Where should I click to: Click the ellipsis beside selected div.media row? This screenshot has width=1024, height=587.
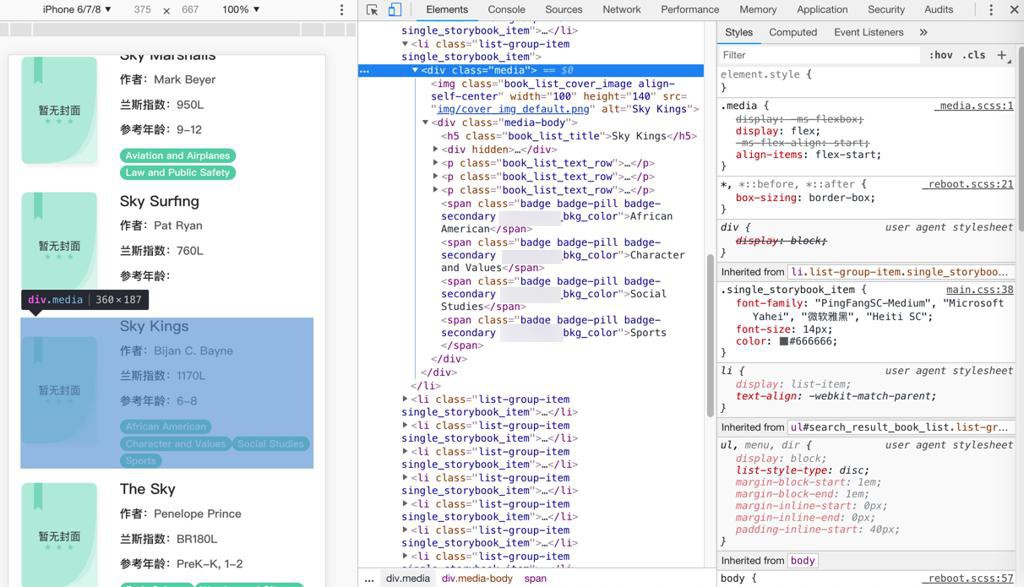click(364, 71)
